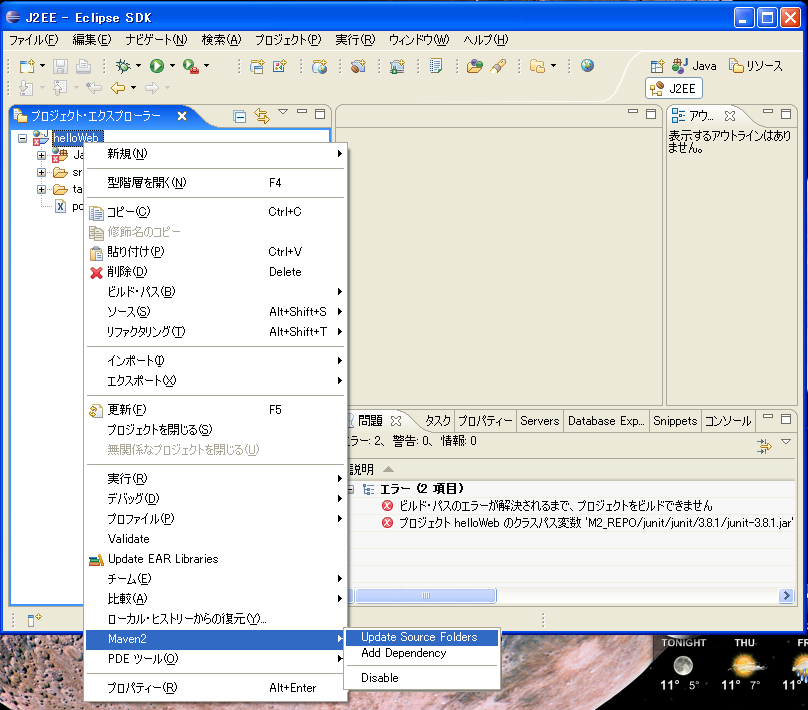
Task: Switch to the Servers tab
Action: coord(539,421)
